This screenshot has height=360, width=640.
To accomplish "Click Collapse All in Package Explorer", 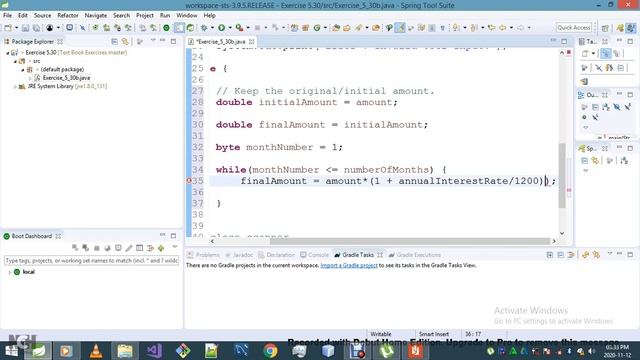I will click(x=115, y=42).
